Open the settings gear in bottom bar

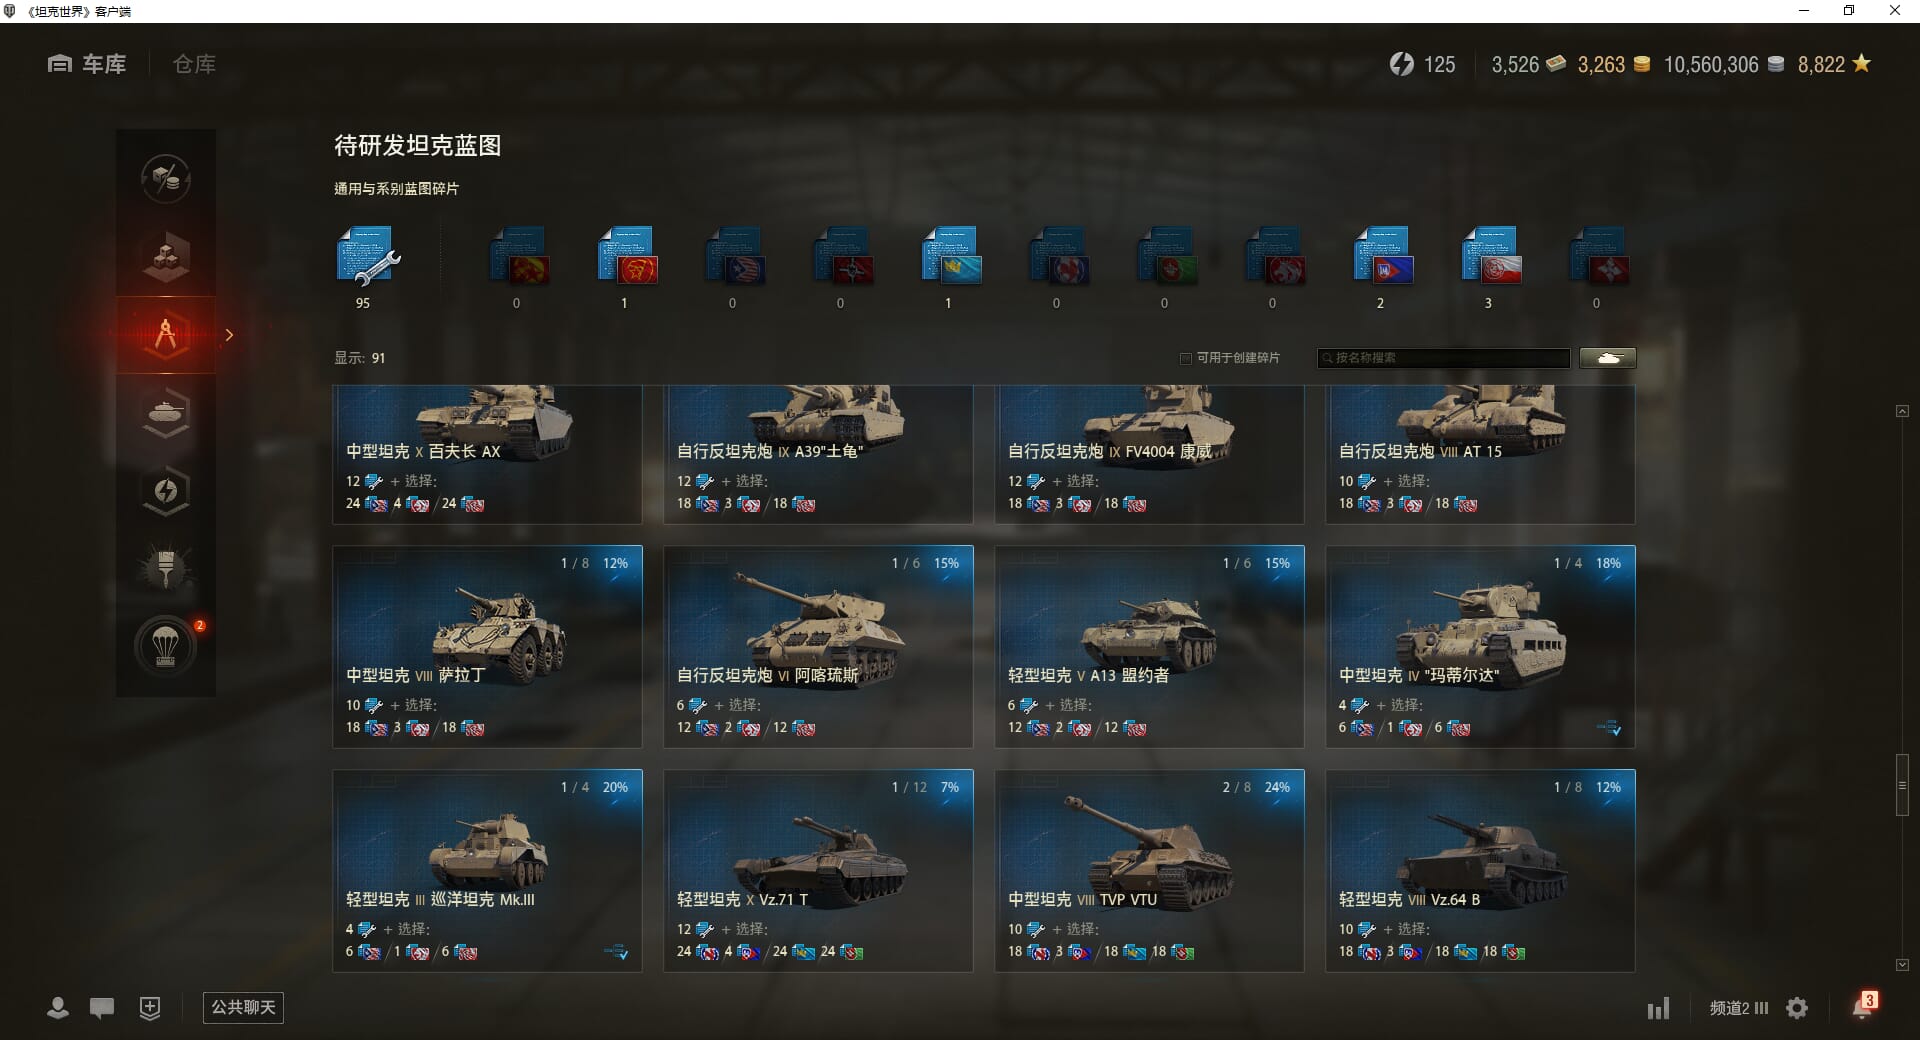pos(1797,1008)
